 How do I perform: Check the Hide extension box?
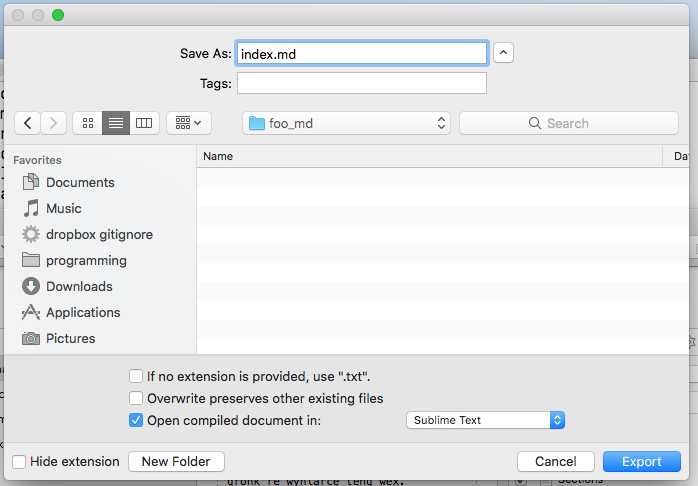(x=19, y=462)
